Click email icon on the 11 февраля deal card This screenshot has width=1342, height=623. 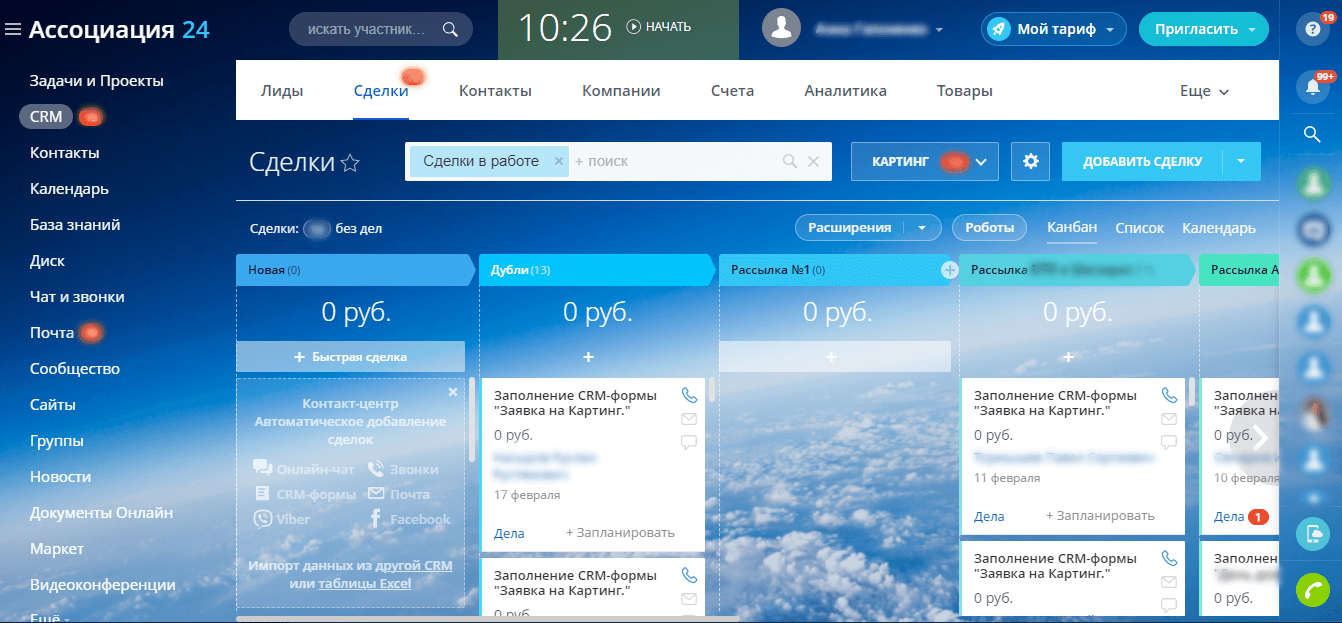[x=1169, y=419]
